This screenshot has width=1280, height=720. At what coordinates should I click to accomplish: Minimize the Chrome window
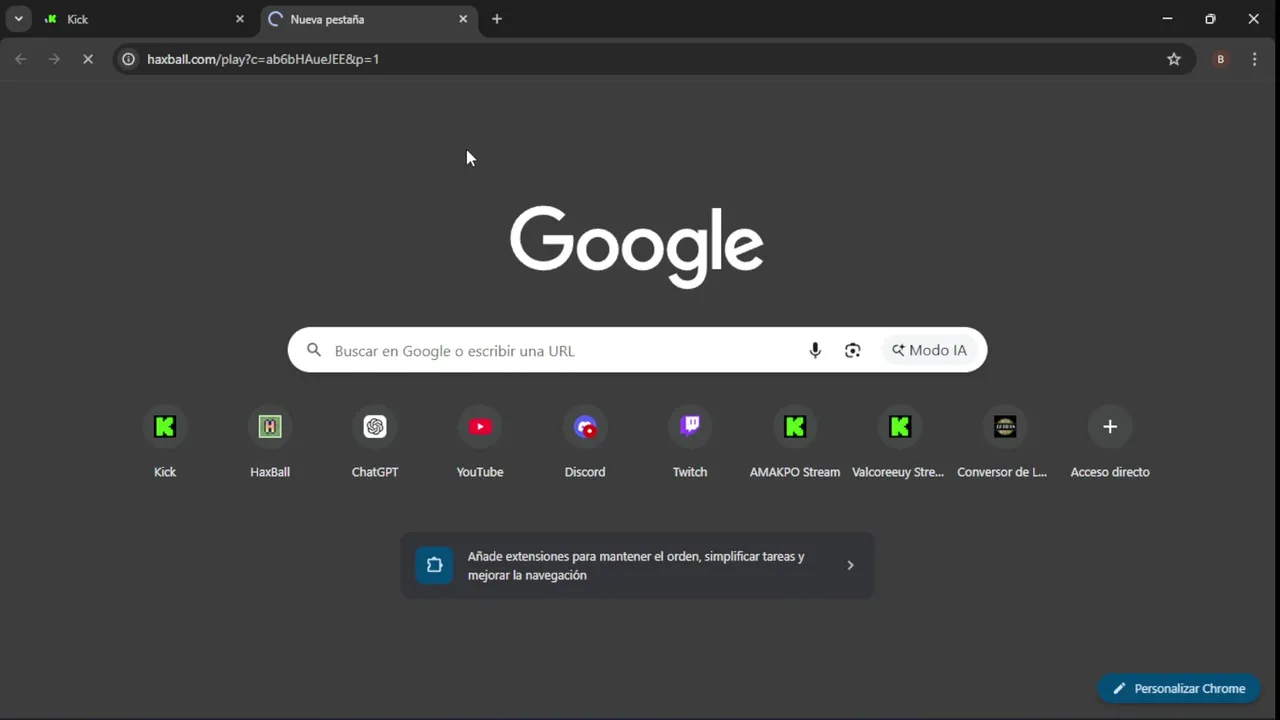coord(1167,19)
